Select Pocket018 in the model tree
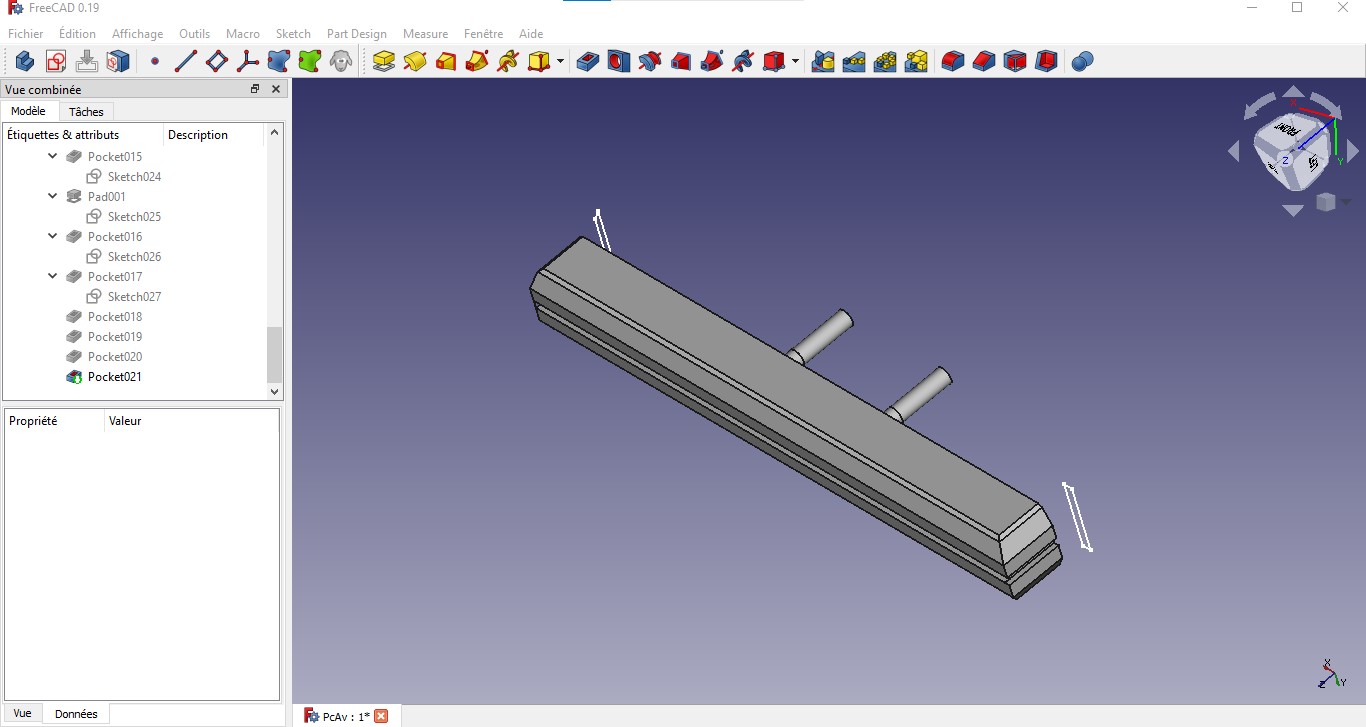The width and height of the screenshot is (1366, 727). pyautogui.click(x=115, y=316)
